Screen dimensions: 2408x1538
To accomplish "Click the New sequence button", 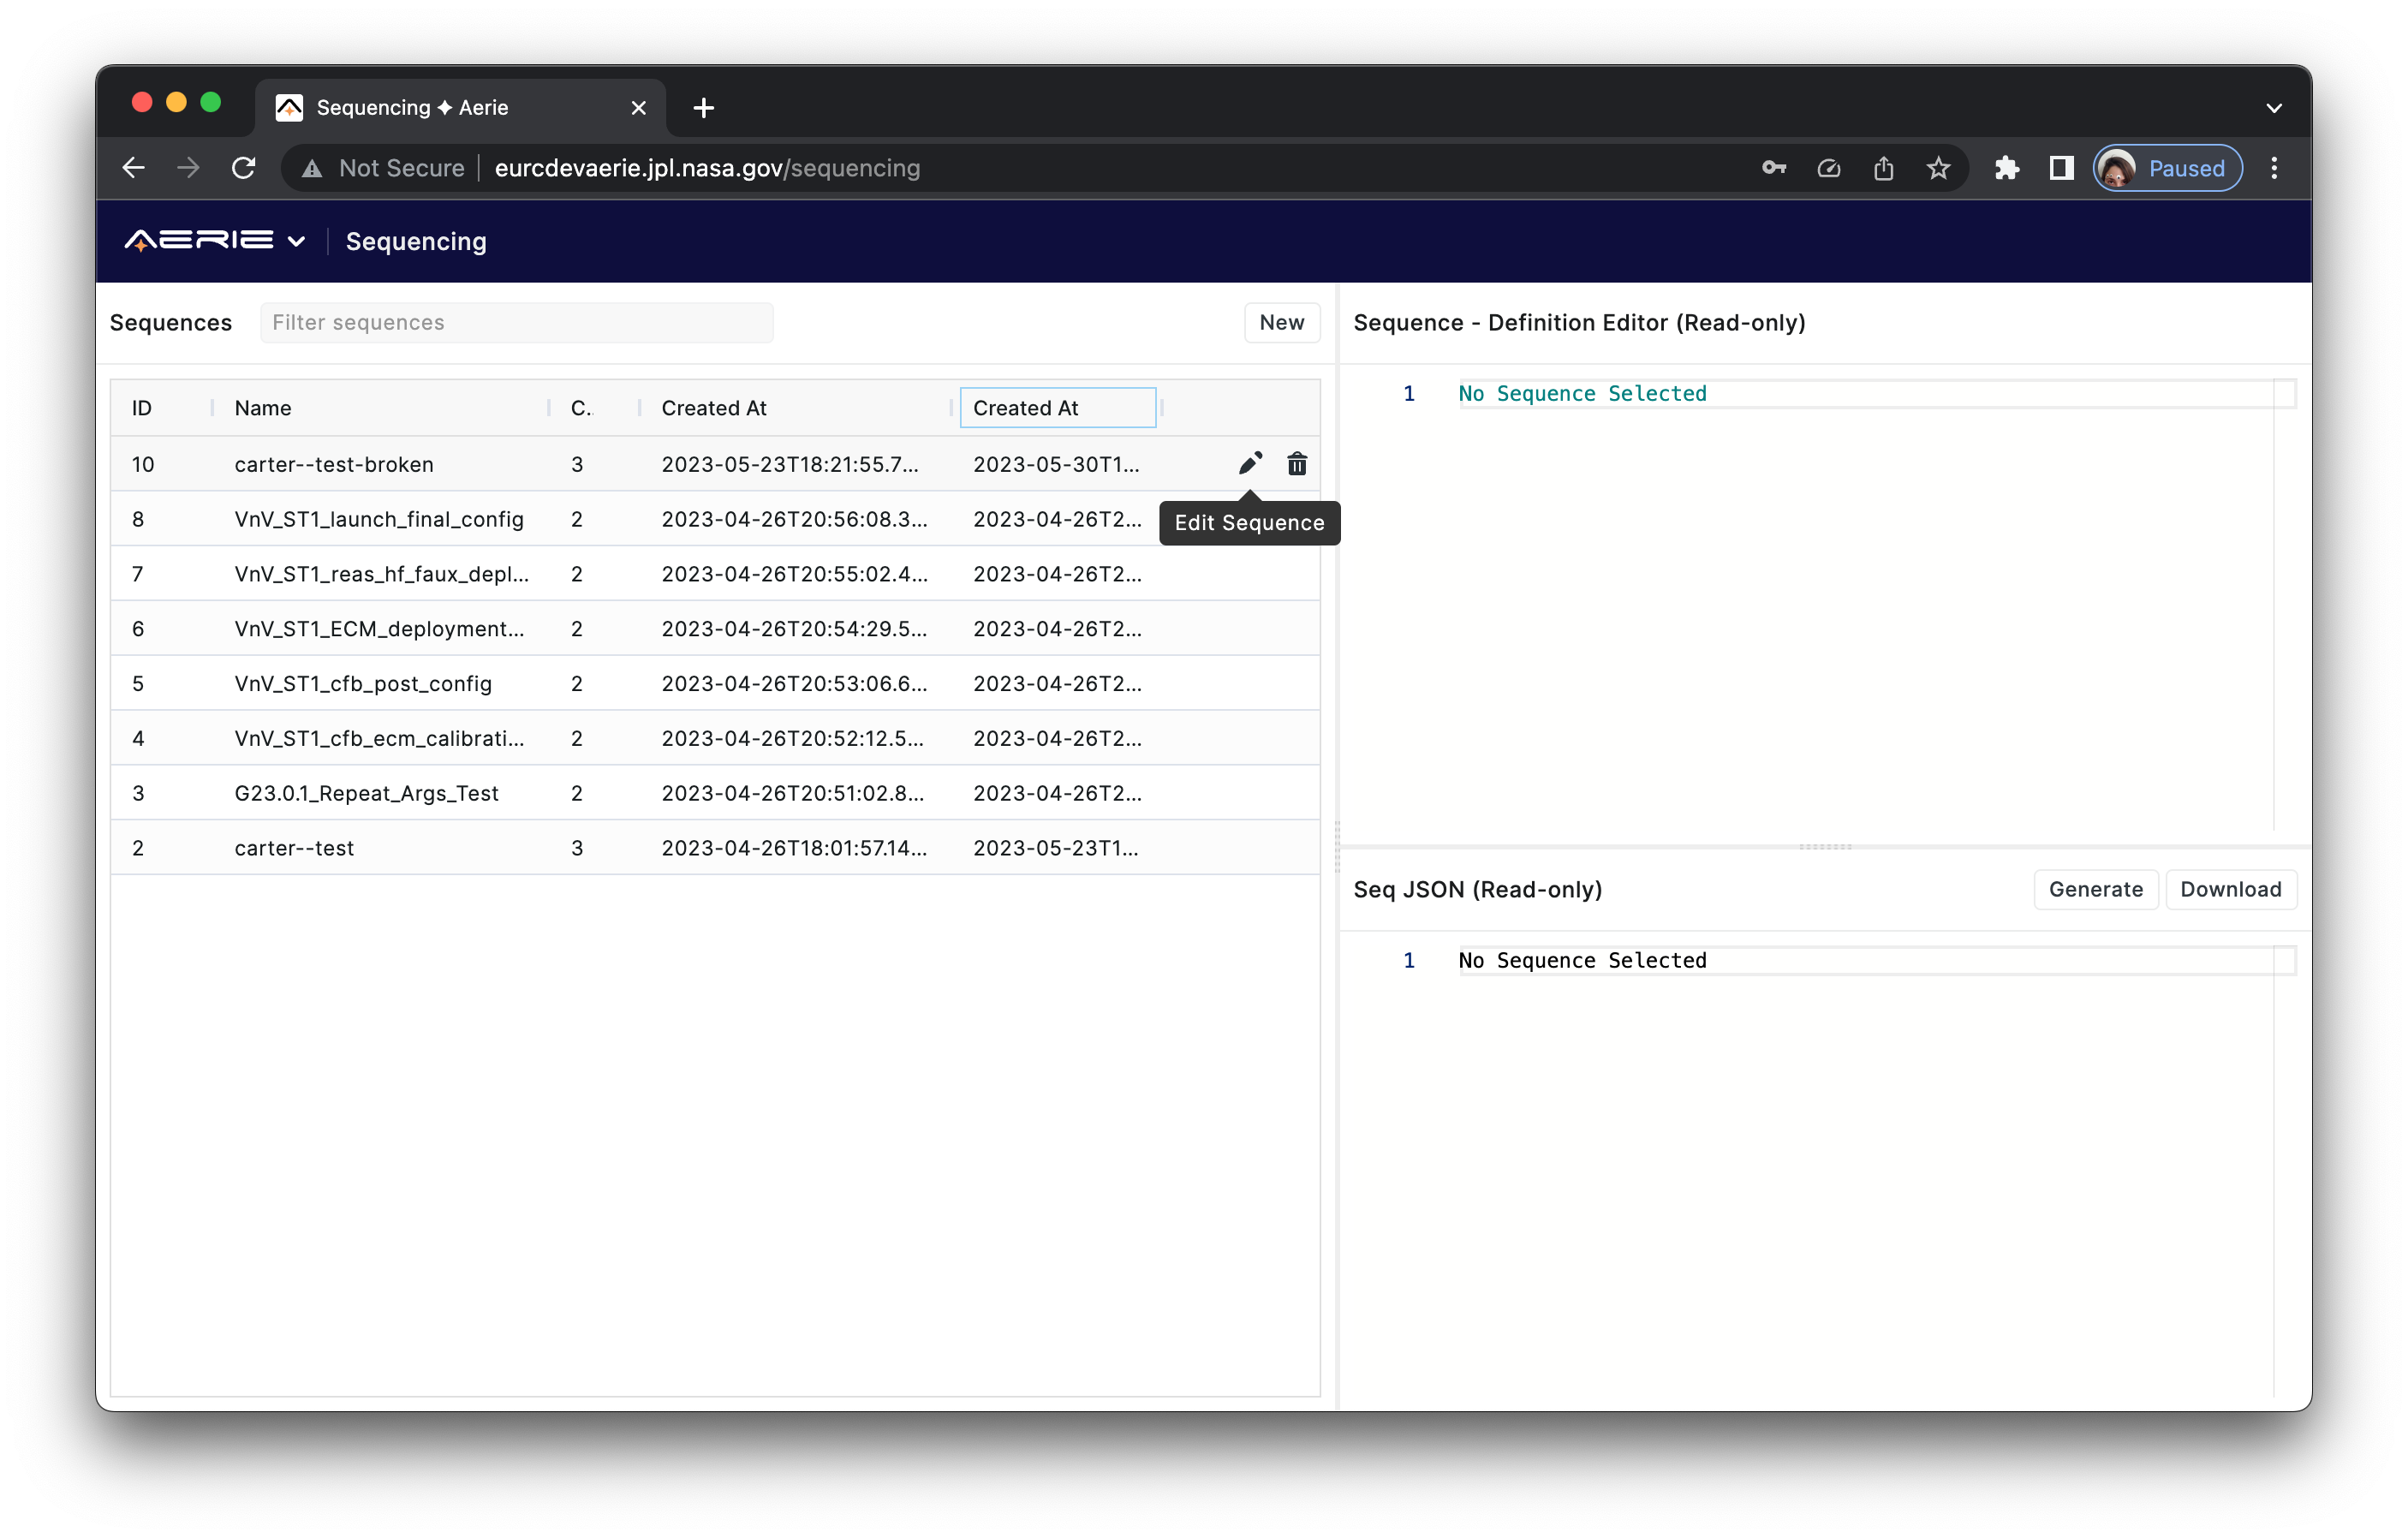I will pos(1281,322).
